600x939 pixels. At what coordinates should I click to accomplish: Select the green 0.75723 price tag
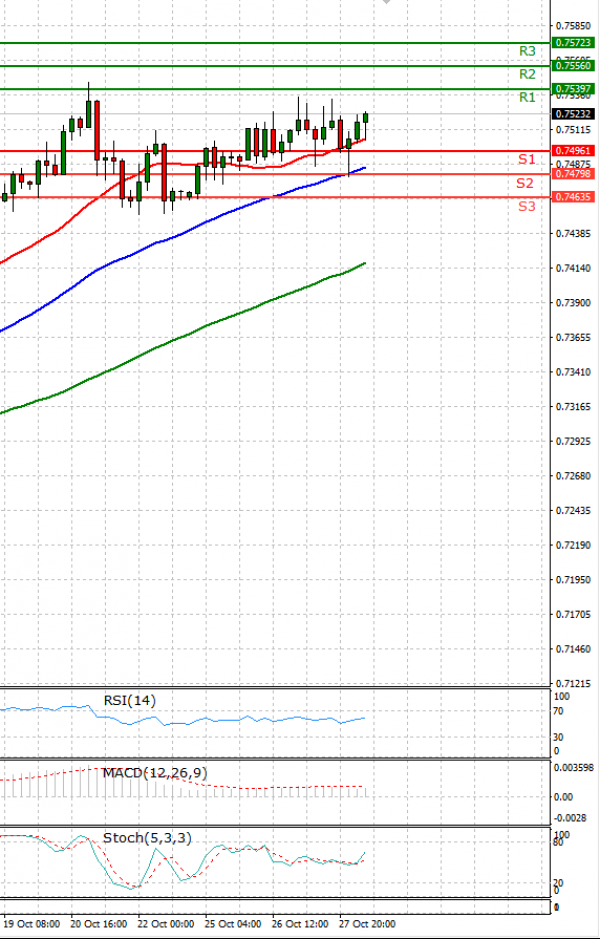(x=573, y=43)
